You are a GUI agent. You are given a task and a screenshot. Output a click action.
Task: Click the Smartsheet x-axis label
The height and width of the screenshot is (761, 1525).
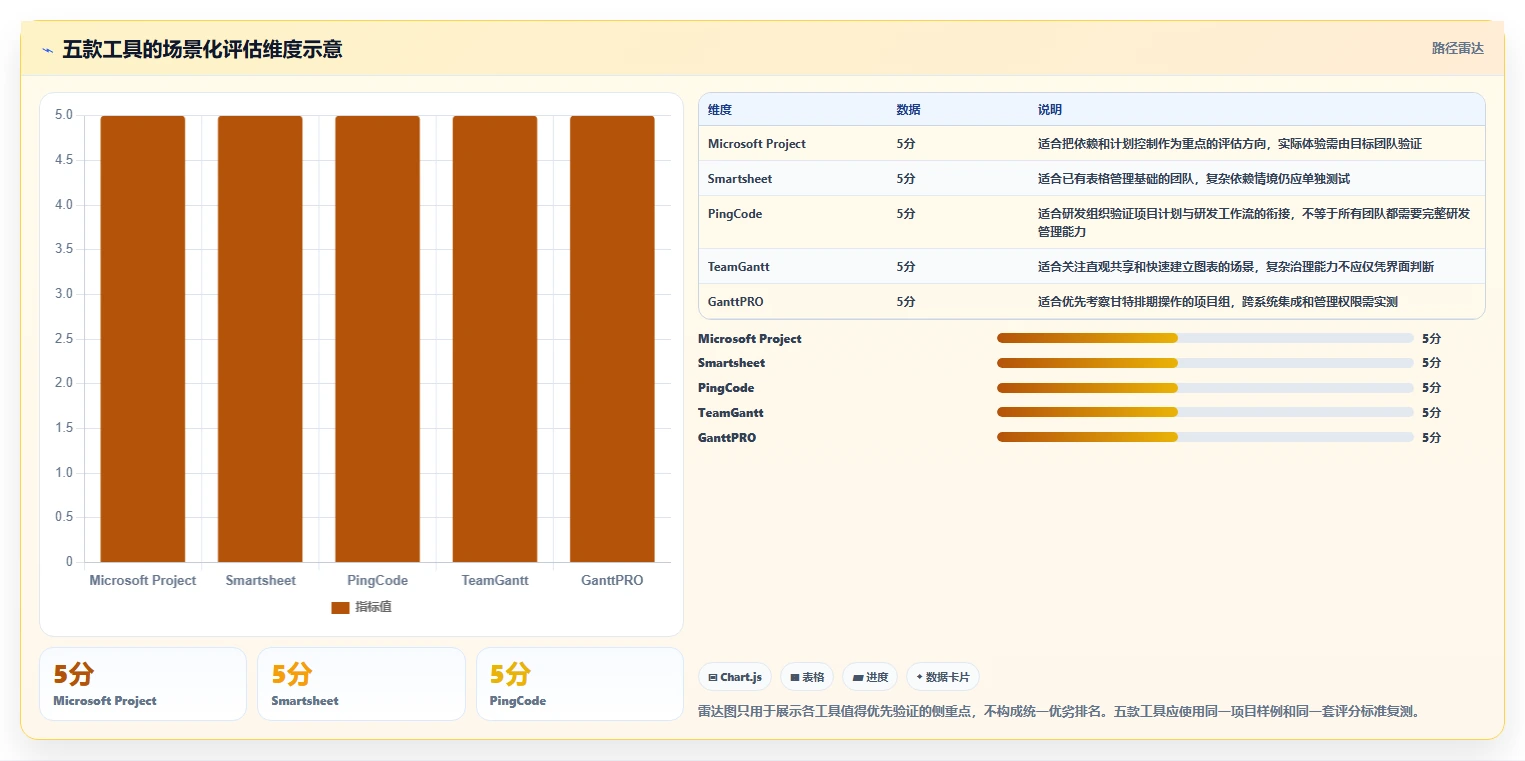[x=260, y=580]
